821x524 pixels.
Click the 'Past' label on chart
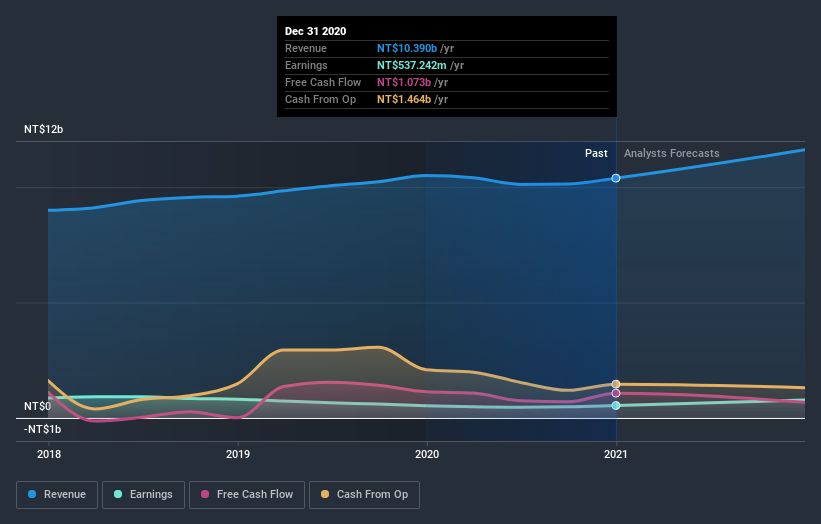[596, 153]
